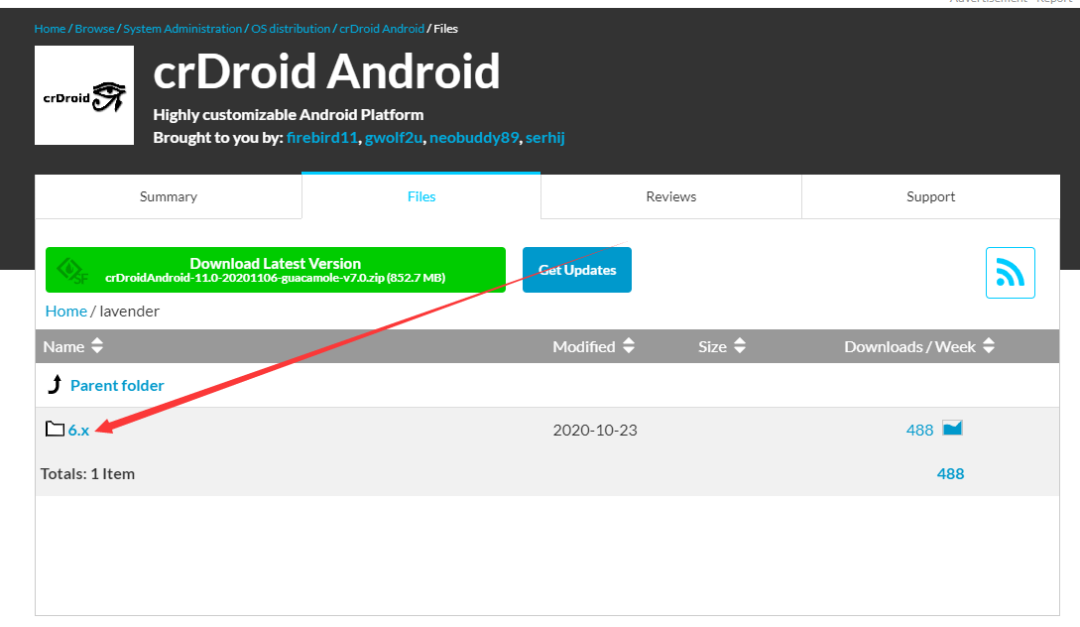The image size is (1080, 627).
Task: Click the Parent folder up-arrow icon
Action: click(x=55, y=384)
